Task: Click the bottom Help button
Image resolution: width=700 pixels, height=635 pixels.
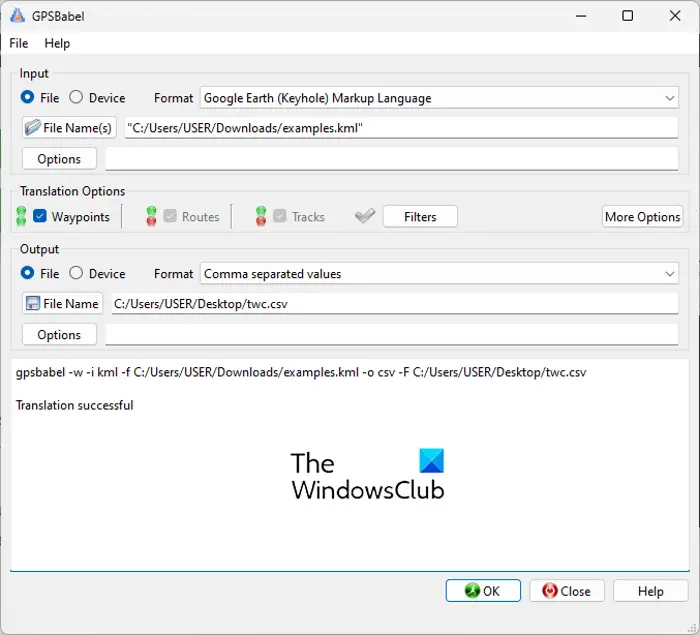Action: [x=650, y=591]
